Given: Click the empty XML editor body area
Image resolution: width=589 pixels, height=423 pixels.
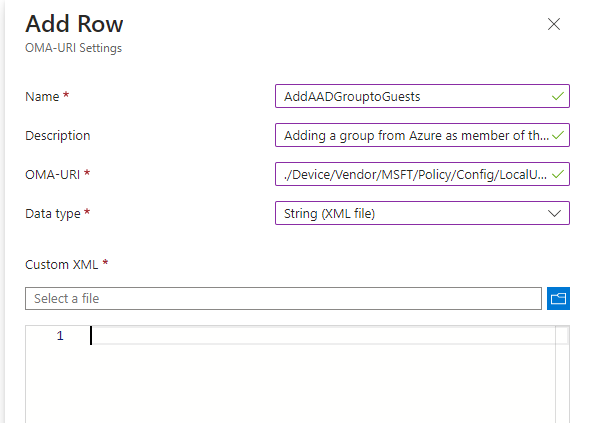Looking at the screenshot, I should point(322,383).
